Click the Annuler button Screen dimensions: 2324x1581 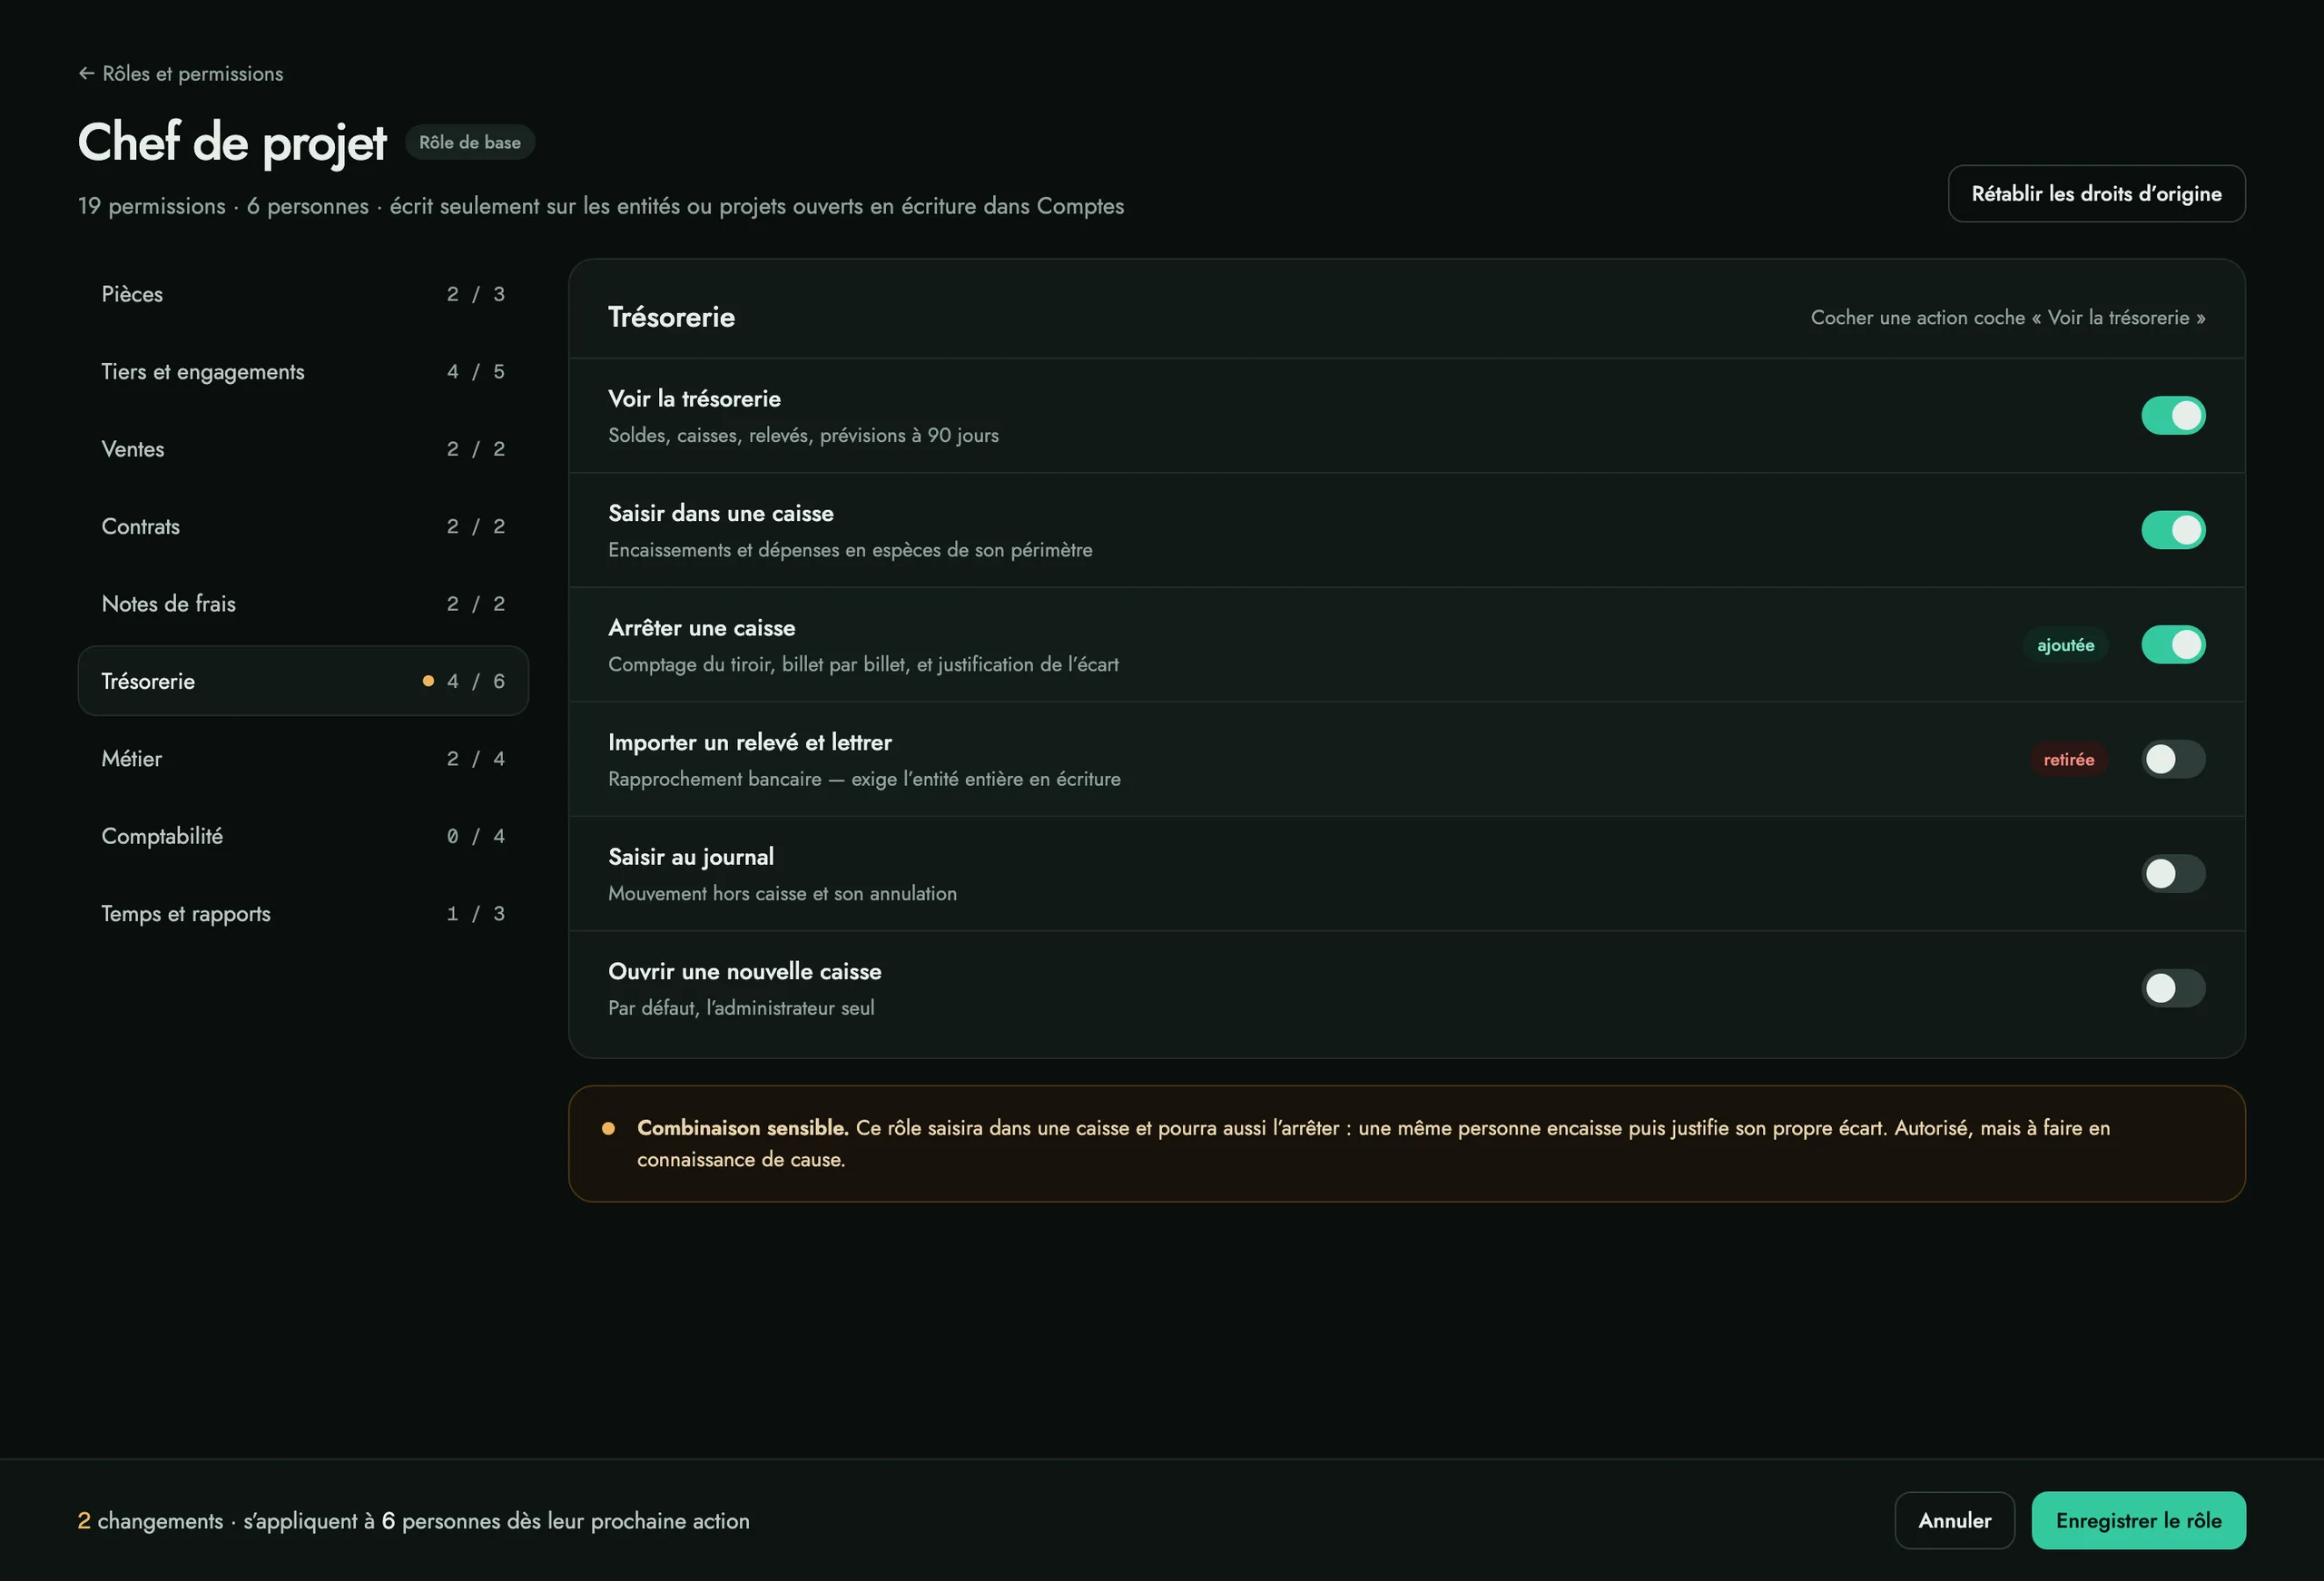pyautogui.click(x=1954, y=1521)
